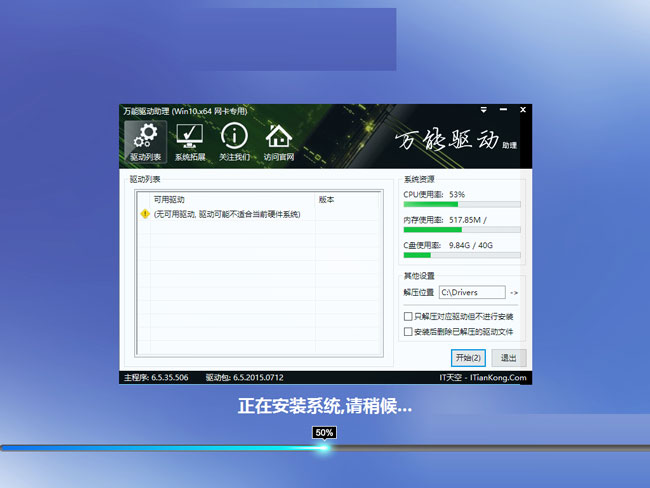This screenshot has width=650, height=488.
Task: Click the -> browse arrow beside the extract path
Action: click(x=514, y=293)
